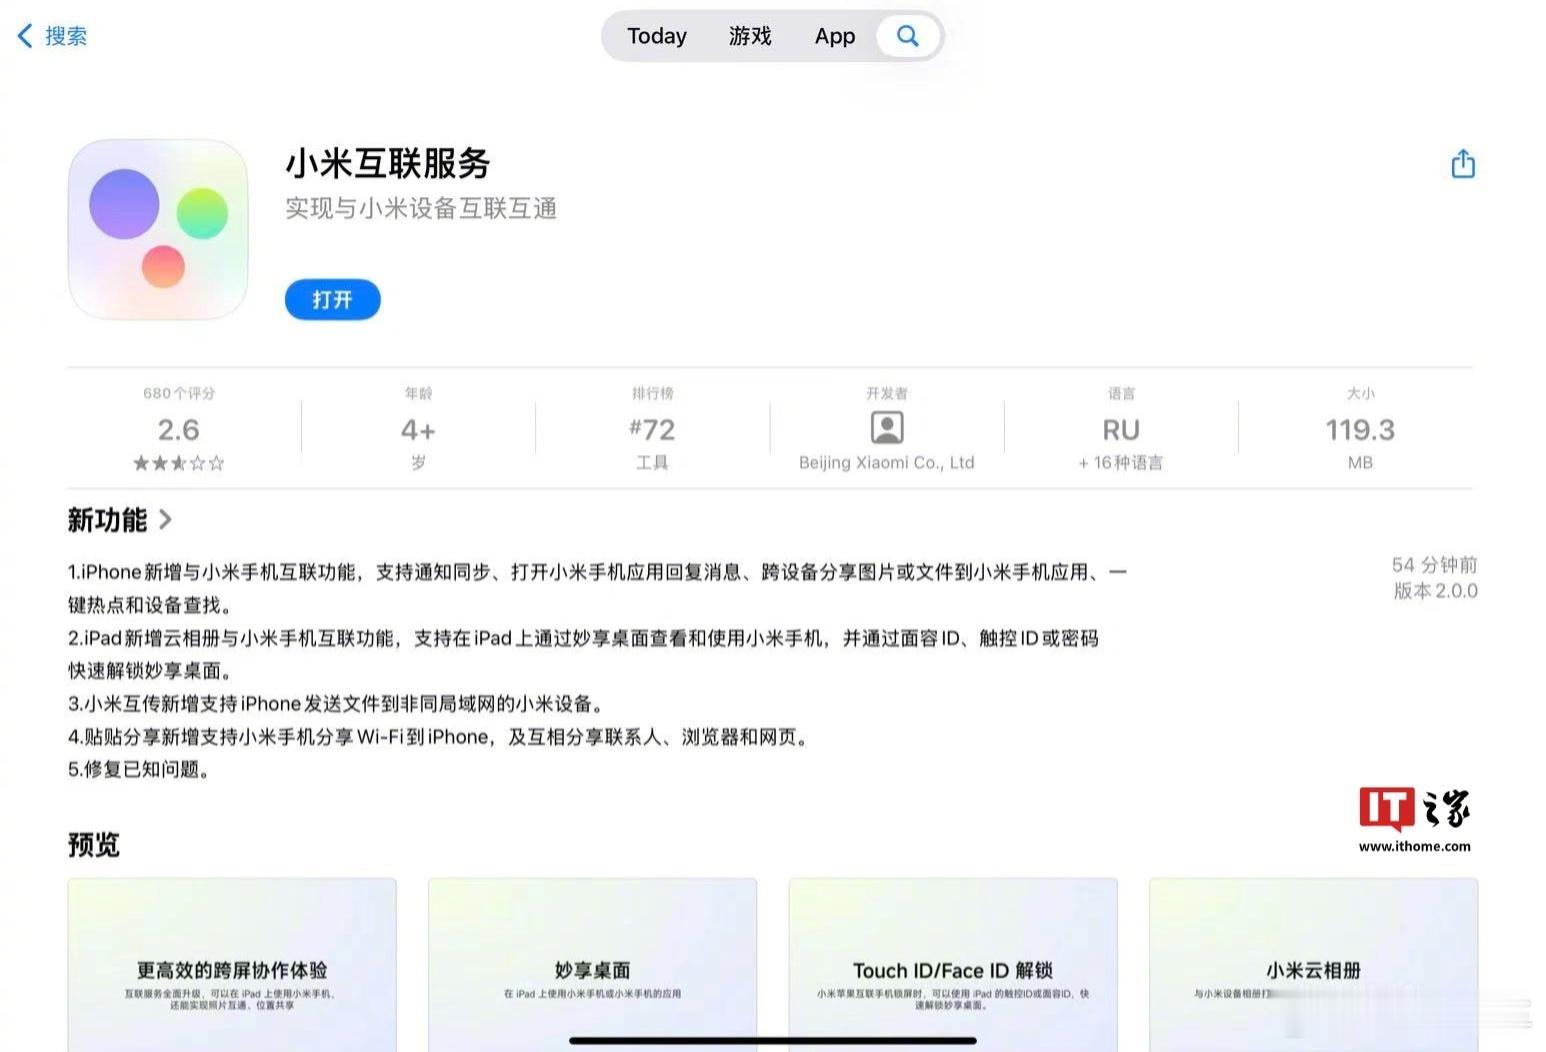This screenshot has height=1052, width=1546.
Task: Open the Touch ID/Face ID 解锁 preview
Action: click(953, 964)
